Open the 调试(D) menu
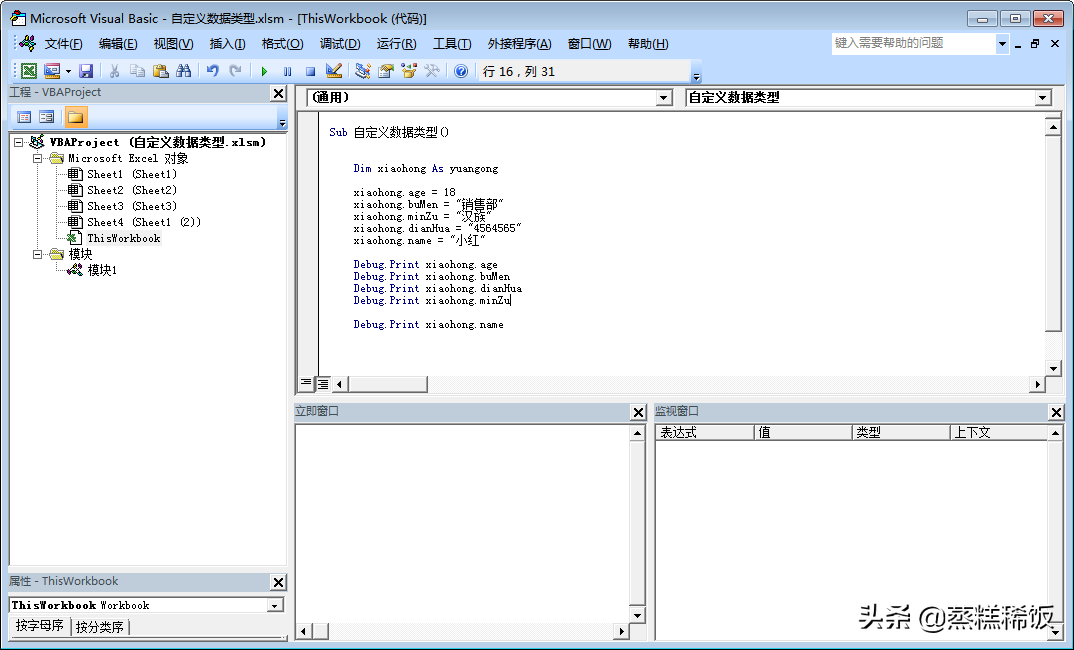This screenshot has width=1074, height=650. pos(340,43)
